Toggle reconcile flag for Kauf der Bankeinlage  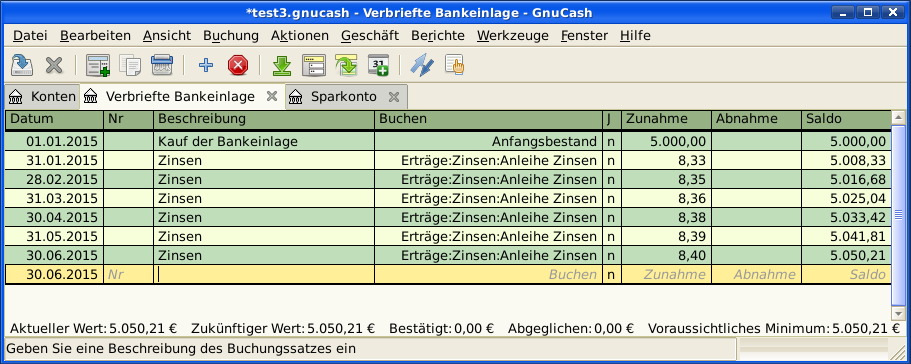coord(612,141)
